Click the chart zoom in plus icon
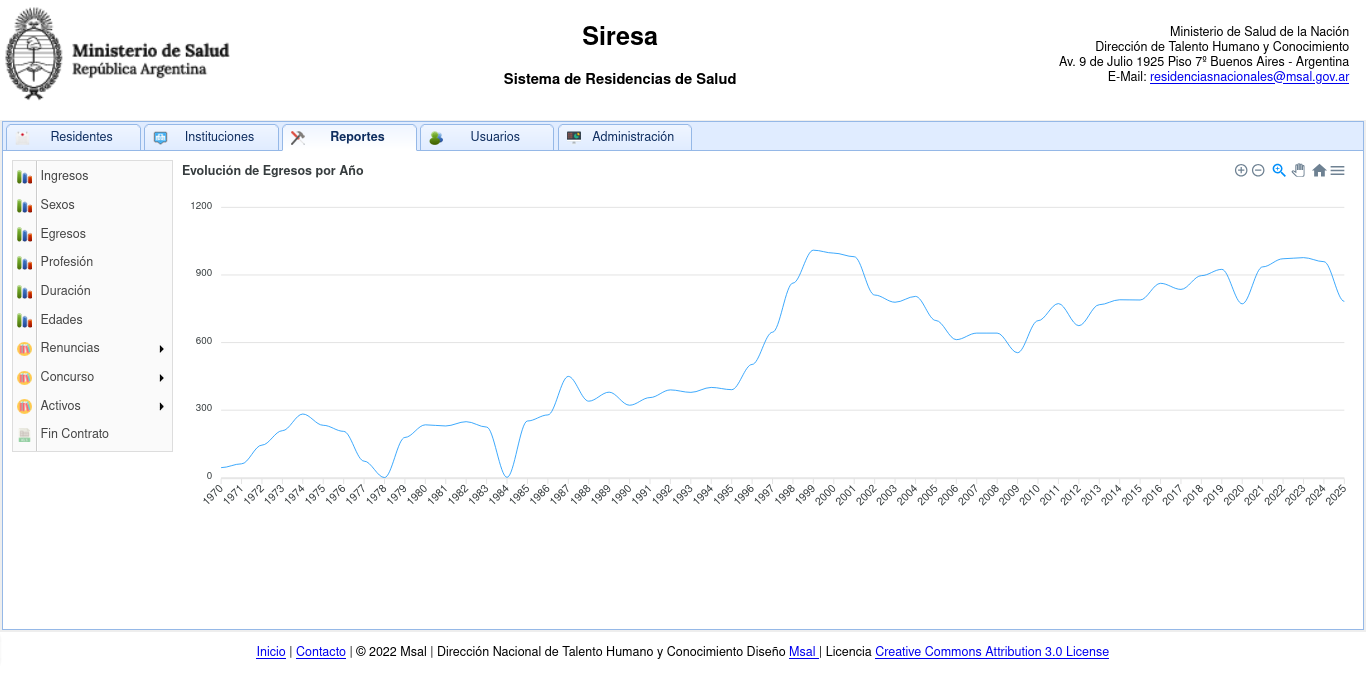 pos(1241,171)
